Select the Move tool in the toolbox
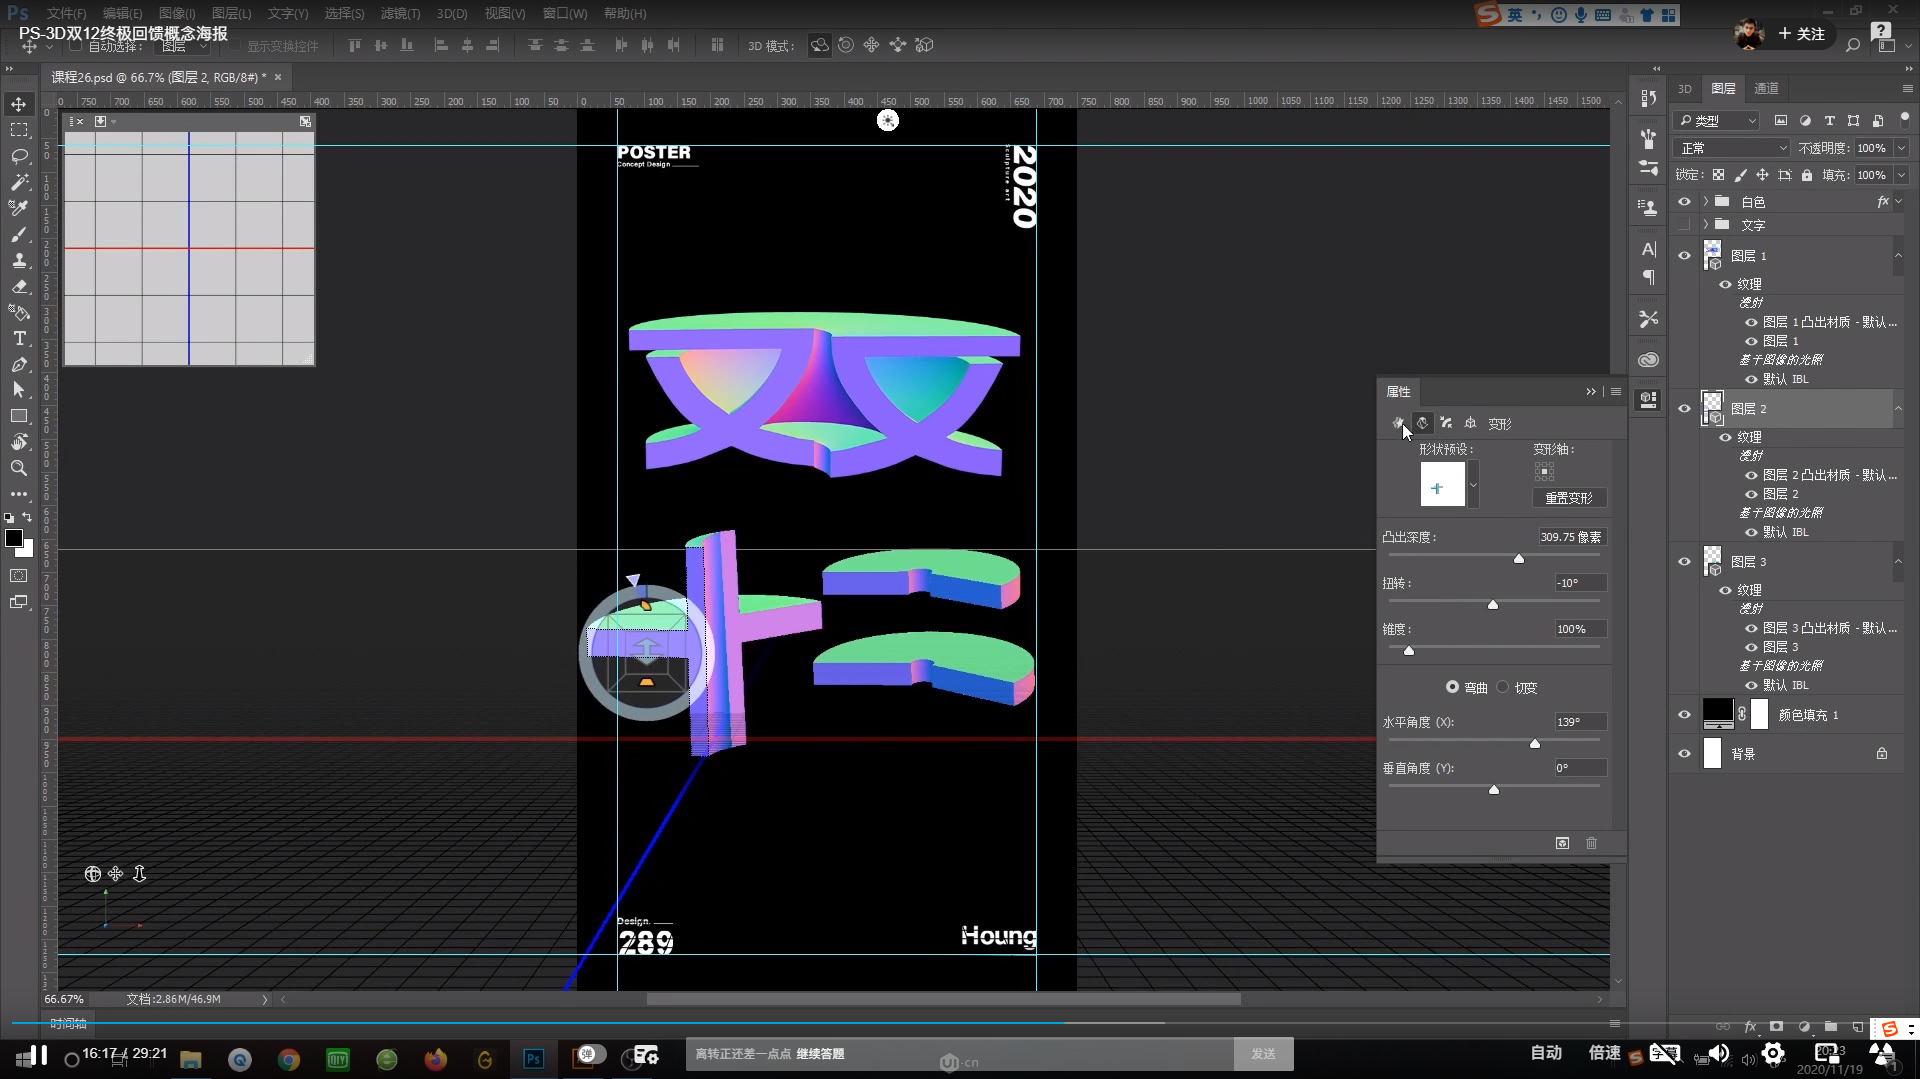This screenshot has width=1920, height=1079. coord(19,104)
